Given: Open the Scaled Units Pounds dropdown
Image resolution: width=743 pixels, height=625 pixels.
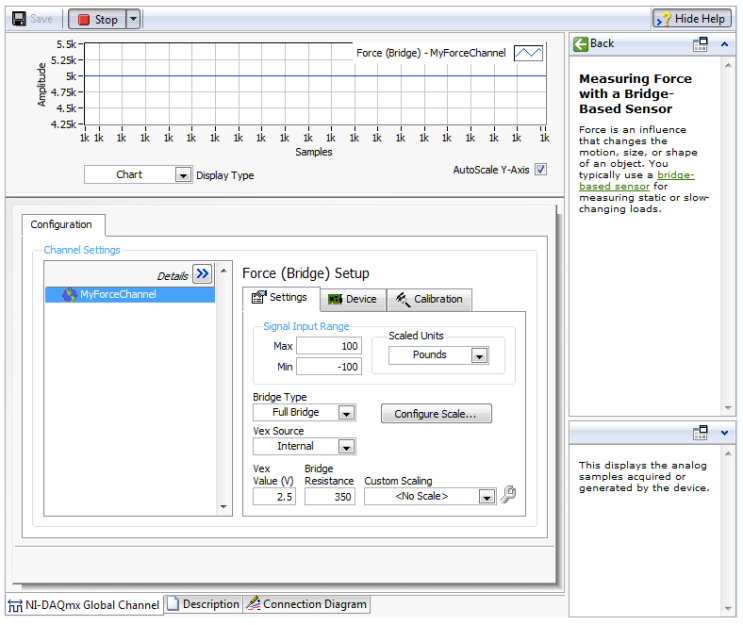Looking at the screenshot, I should click(x=480, y=355).
